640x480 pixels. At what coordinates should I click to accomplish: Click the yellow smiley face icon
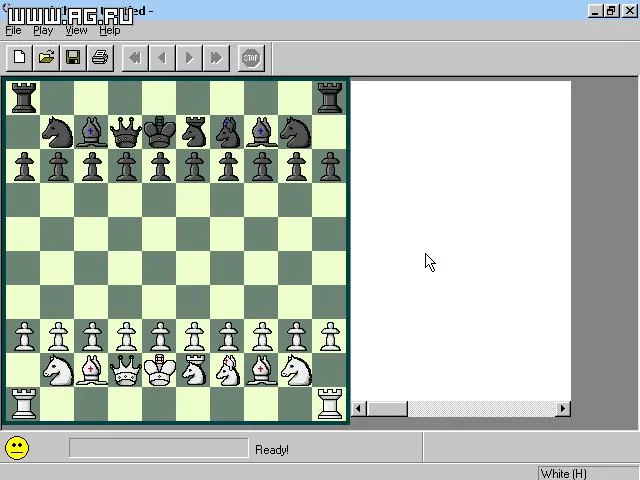(x=17, y=448)
